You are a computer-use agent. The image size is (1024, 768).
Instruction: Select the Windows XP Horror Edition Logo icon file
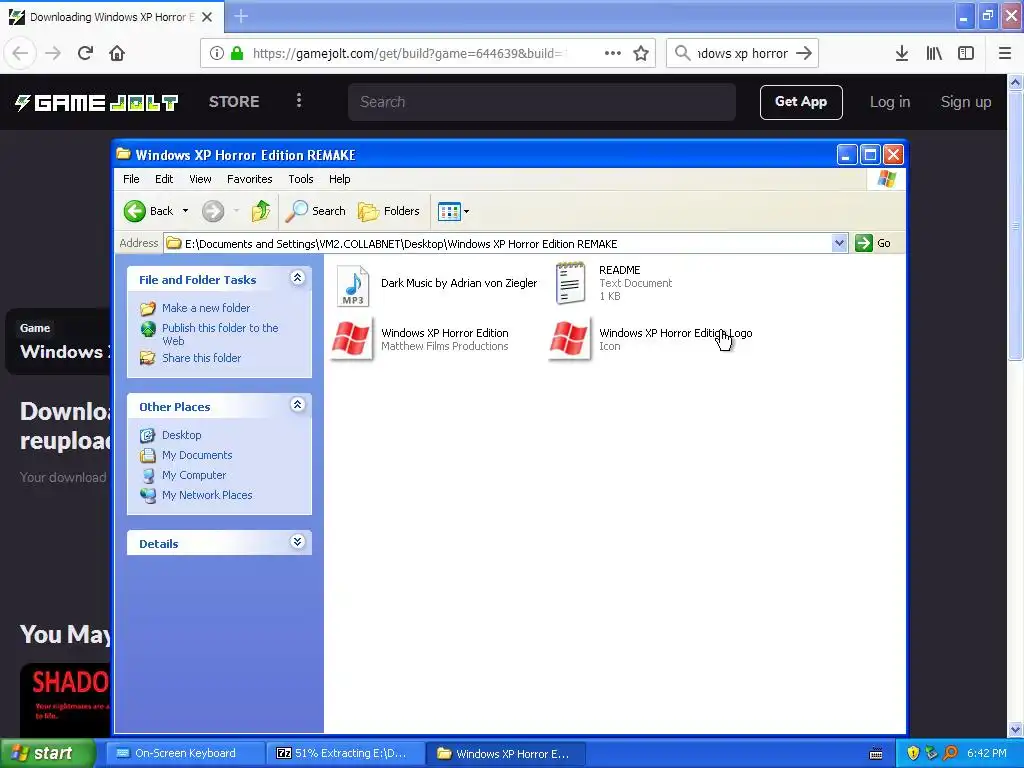569,338
